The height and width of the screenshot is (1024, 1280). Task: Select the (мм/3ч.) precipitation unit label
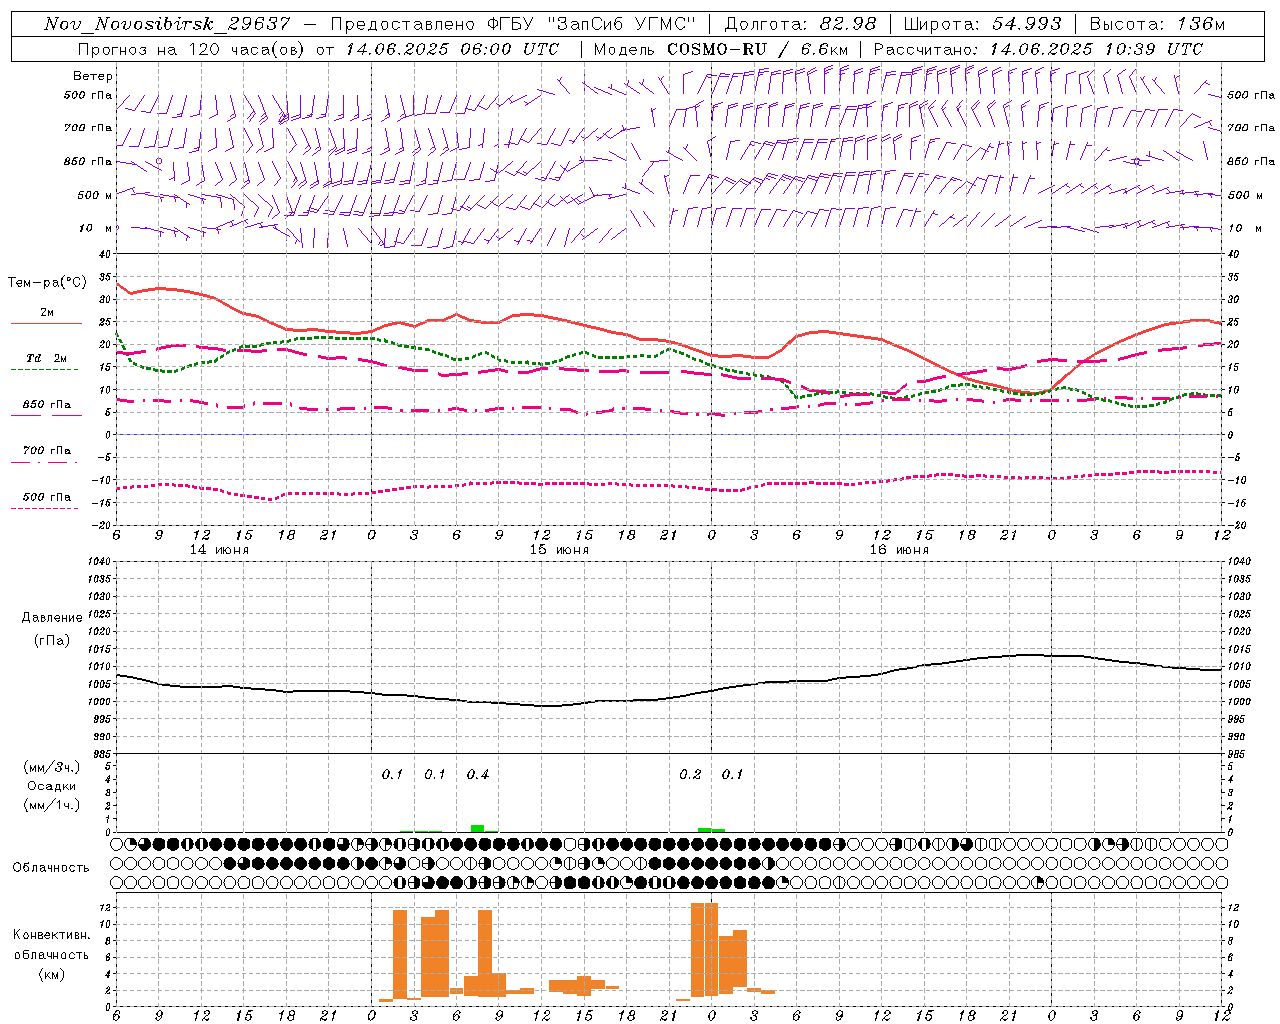pos(51,767)
